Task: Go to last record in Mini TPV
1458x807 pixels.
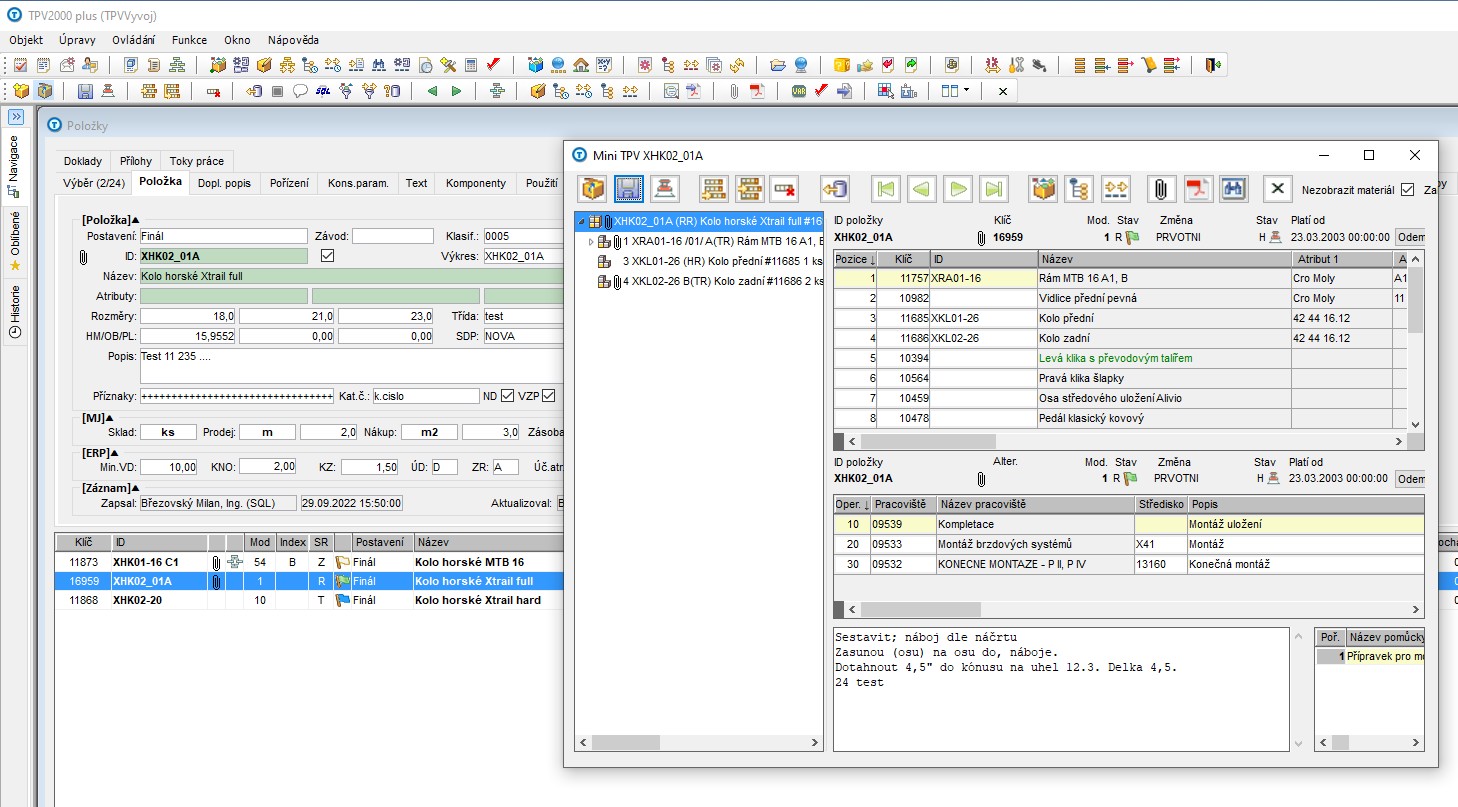Action: pos(993,189)
